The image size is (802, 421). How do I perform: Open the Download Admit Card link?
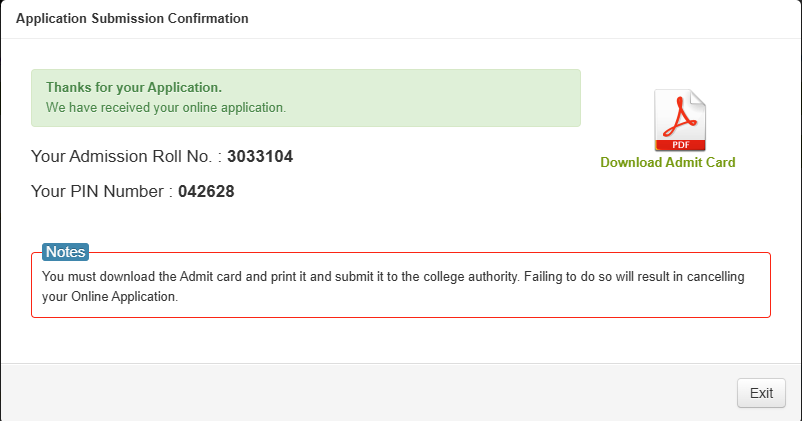click(667, 162)
